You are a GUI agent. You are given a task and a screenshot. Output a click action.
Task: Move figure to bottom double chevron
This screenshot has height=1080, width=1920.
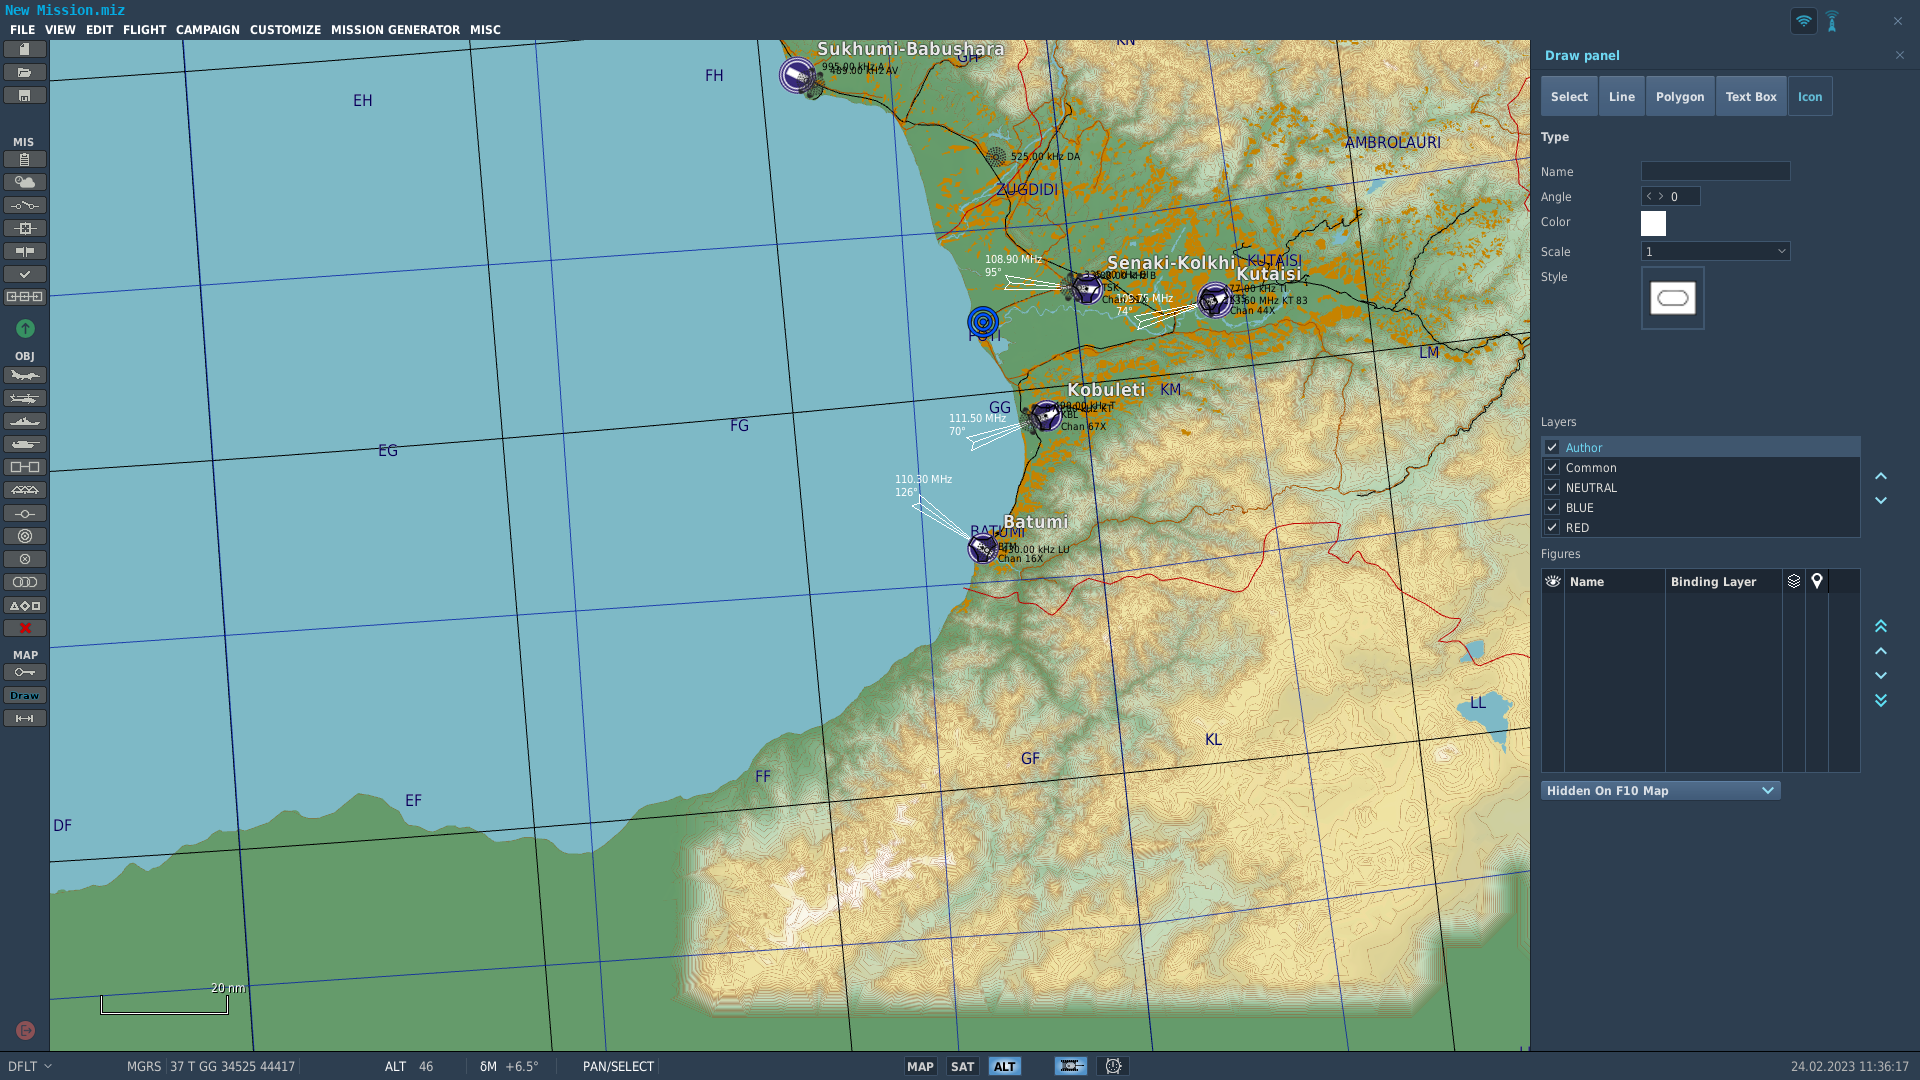tap(1881, 700)
